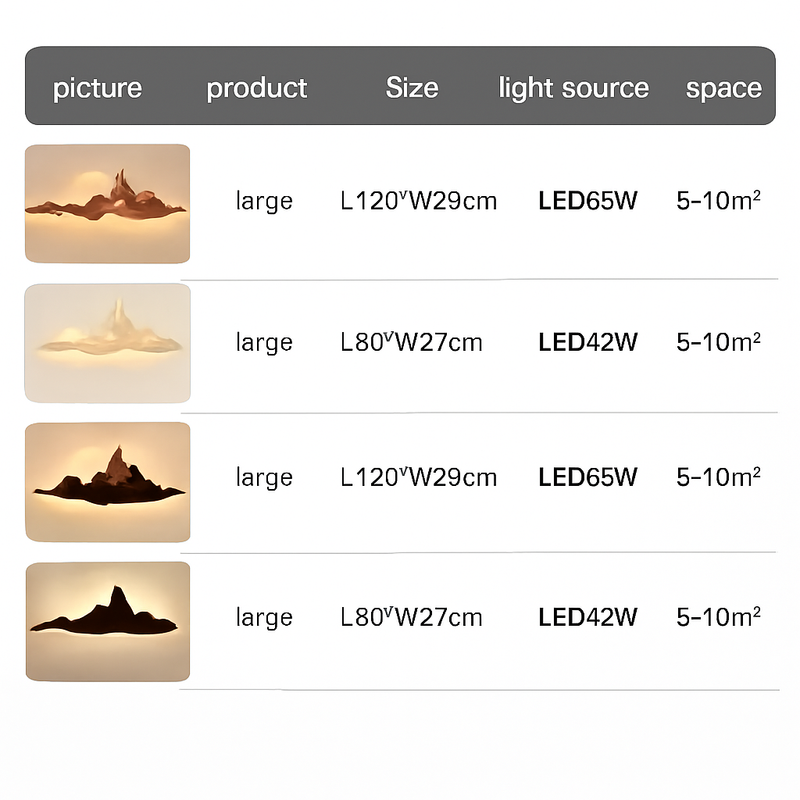This screenshot has width=800, height=800.
Task: Open the white mountain lamp thumbnail
Action: (107, 343)
